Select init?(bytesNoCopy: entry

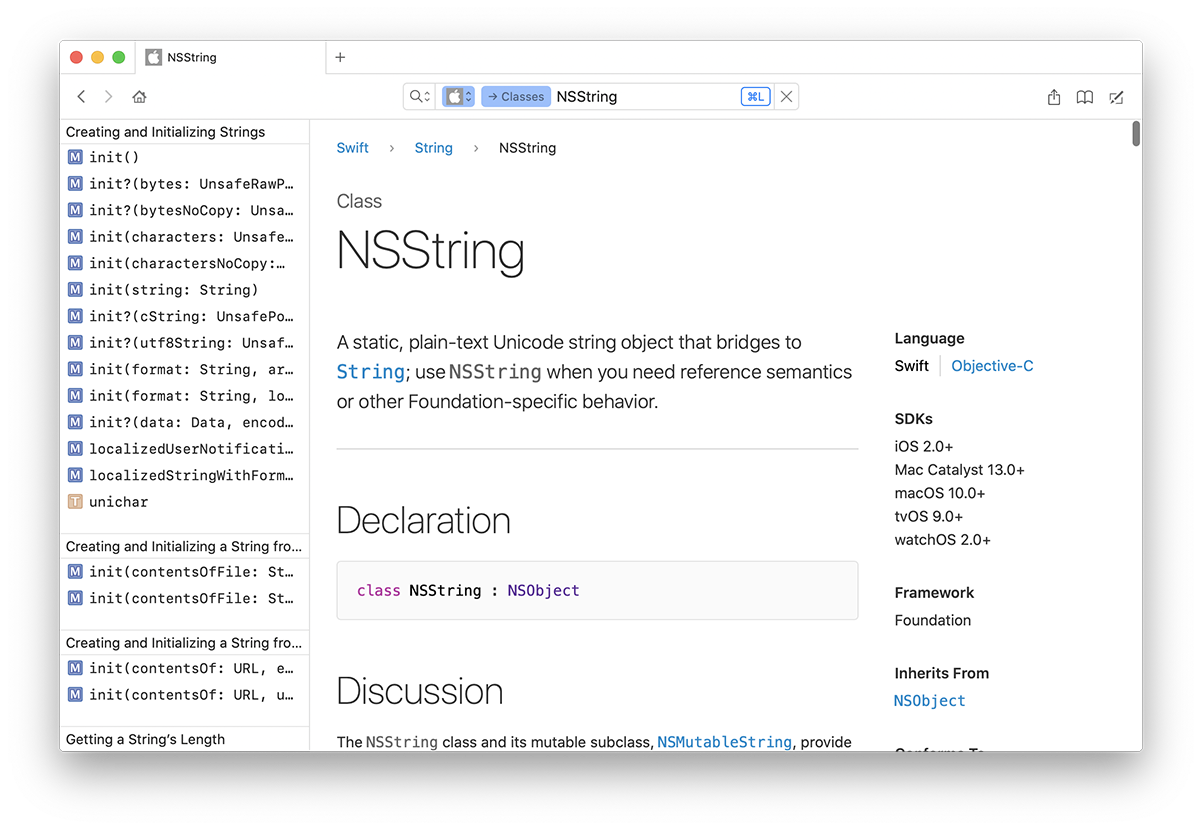(185, 210)
